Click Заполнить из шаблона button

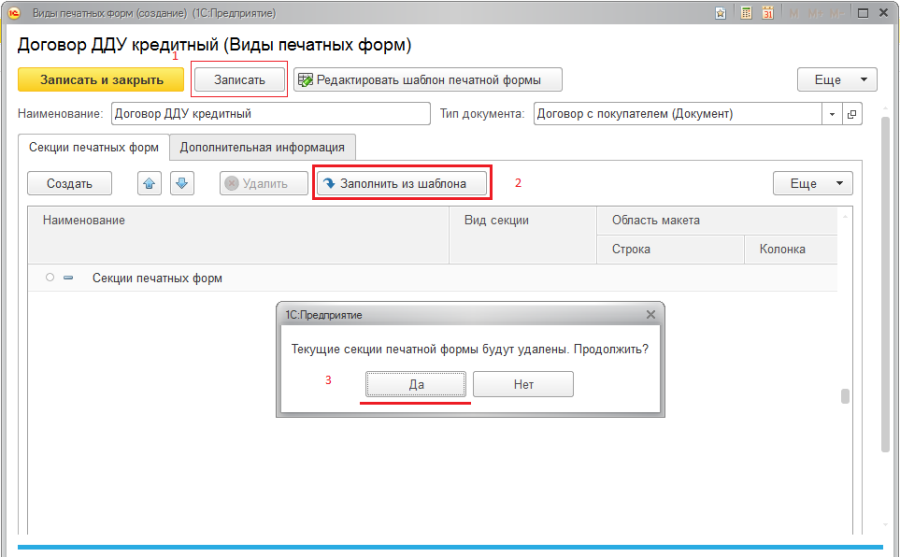(403, 184)
